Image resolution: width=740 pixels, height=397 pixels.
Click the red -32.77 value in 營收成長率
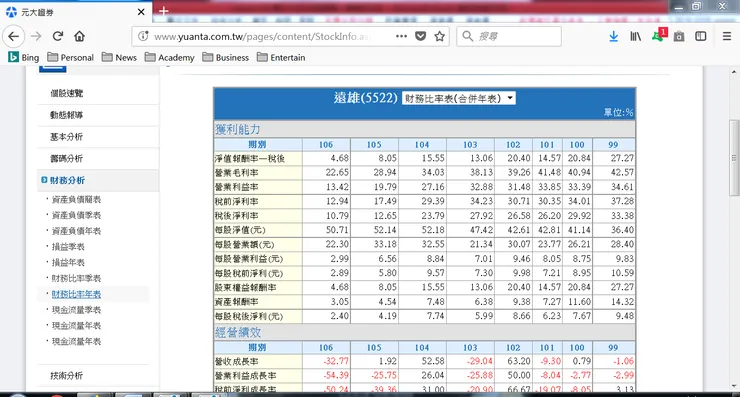(336, 361)
